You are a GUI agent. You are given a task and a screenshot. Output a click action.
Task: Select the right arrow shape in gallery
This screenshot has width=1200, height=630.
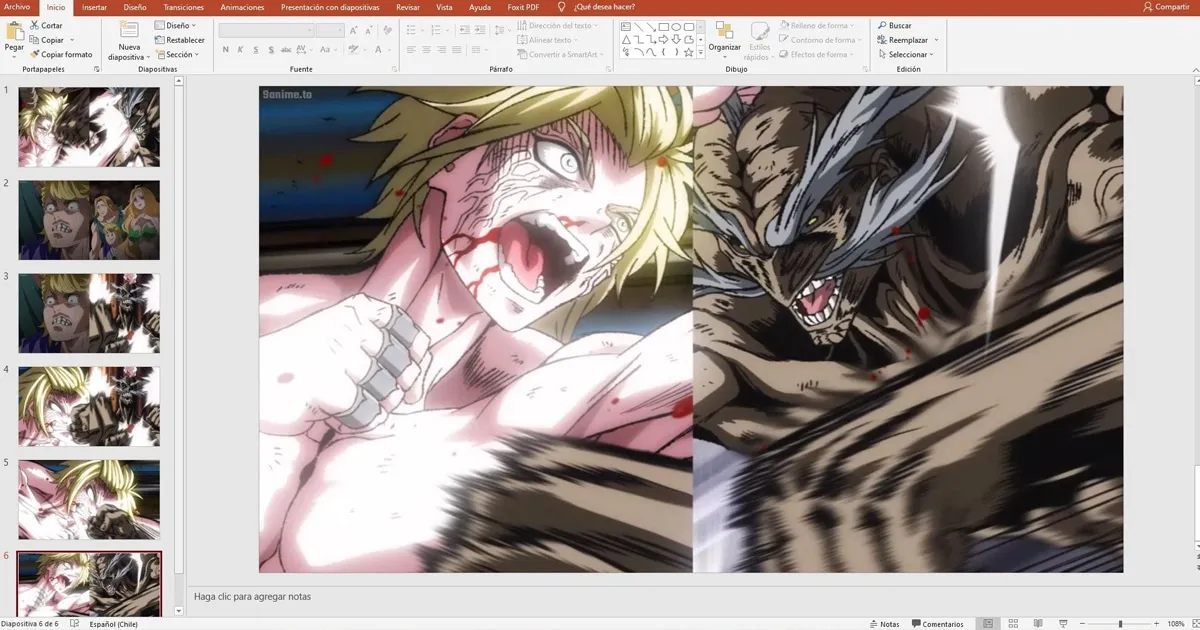tap(664, 39)
